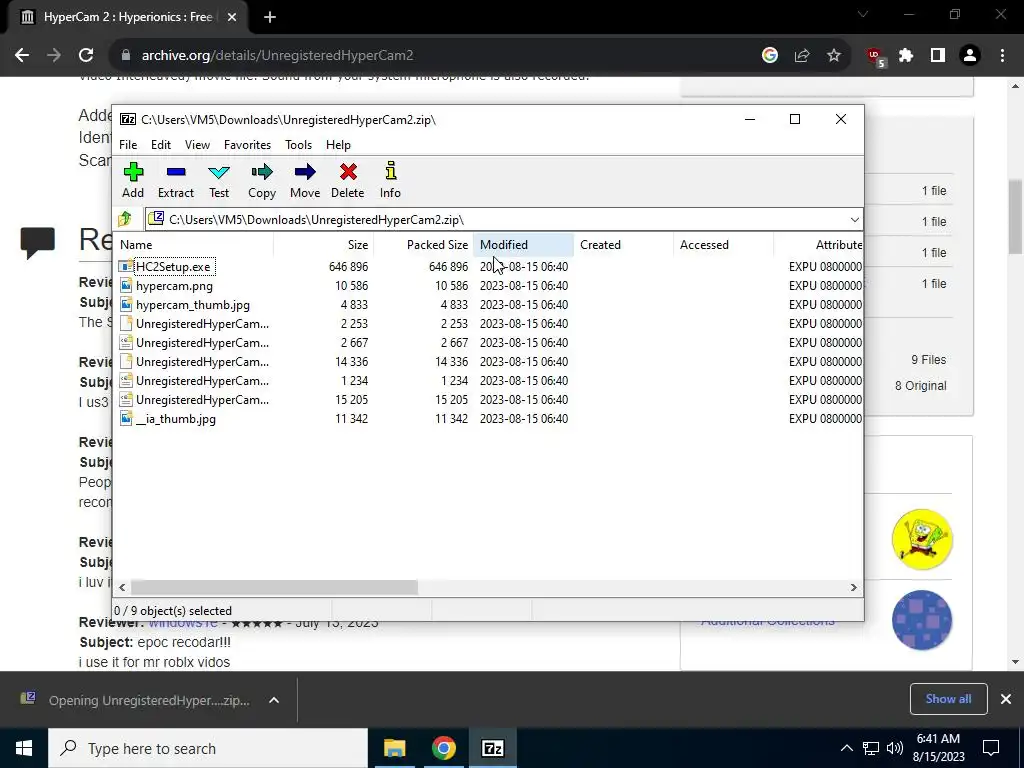The image size is (1024, 768).
Task: Open the Tools menu in 7-Zip
Action: click(x=298, y=145)
